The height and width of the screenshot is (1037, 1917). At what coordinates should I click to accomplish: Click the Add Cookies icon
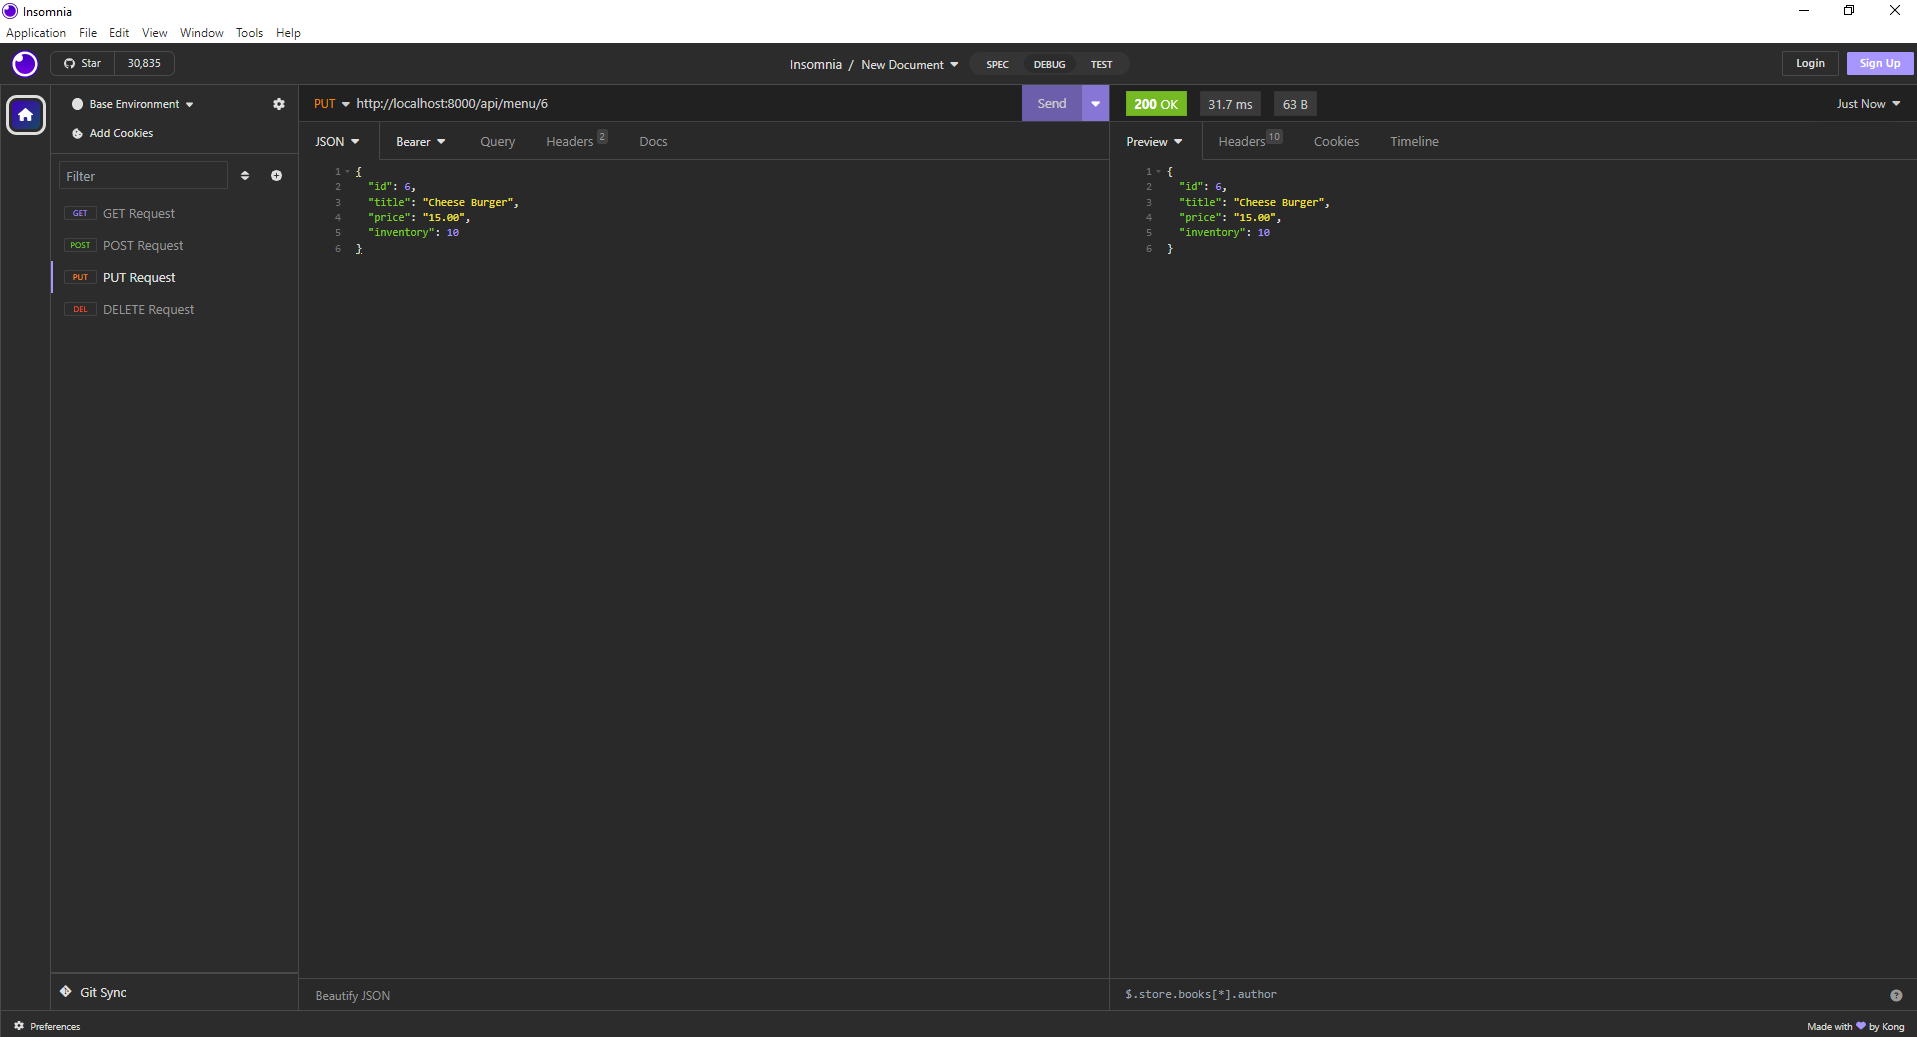(77, 133)
